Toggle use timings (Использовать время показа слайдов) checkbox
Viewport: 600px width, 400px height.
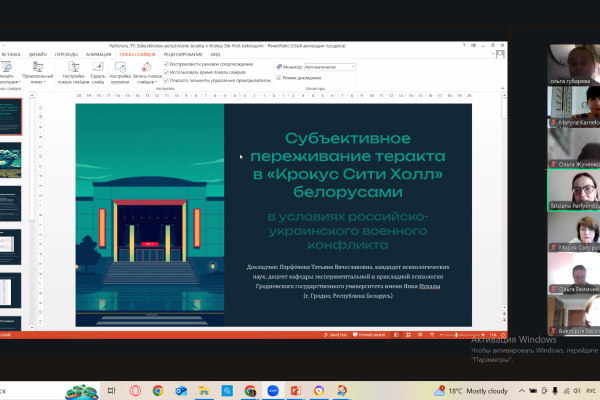click(x=166, y=72)
